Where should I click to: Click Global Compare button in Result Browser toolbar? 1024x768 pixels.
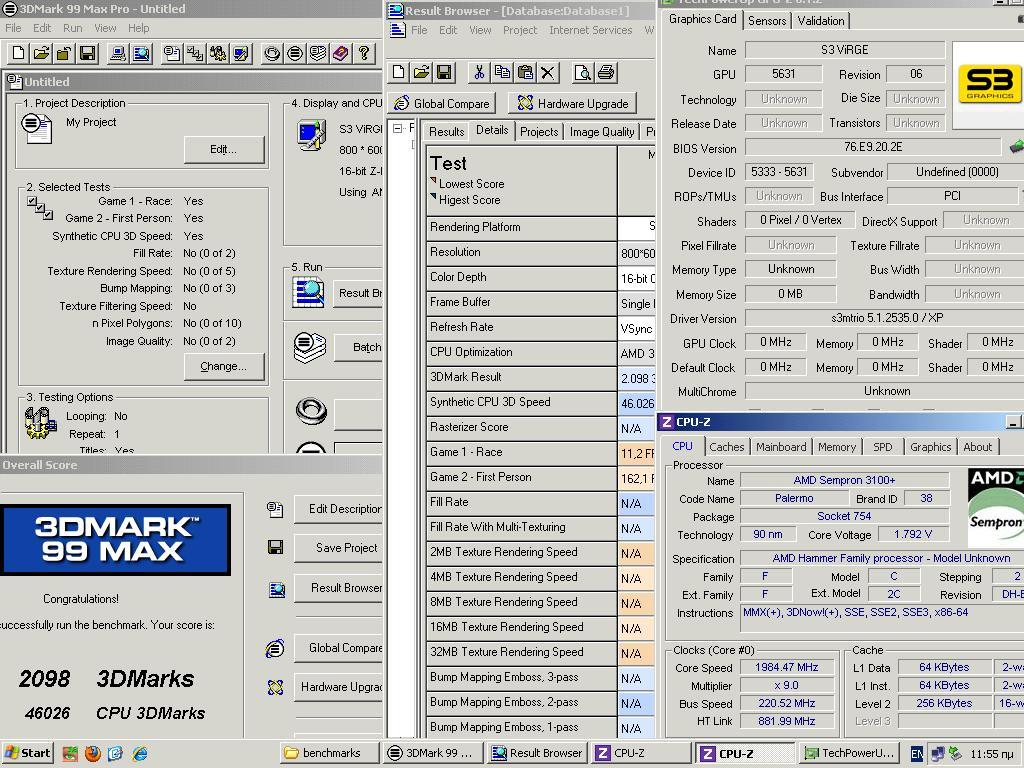point(442,103)
